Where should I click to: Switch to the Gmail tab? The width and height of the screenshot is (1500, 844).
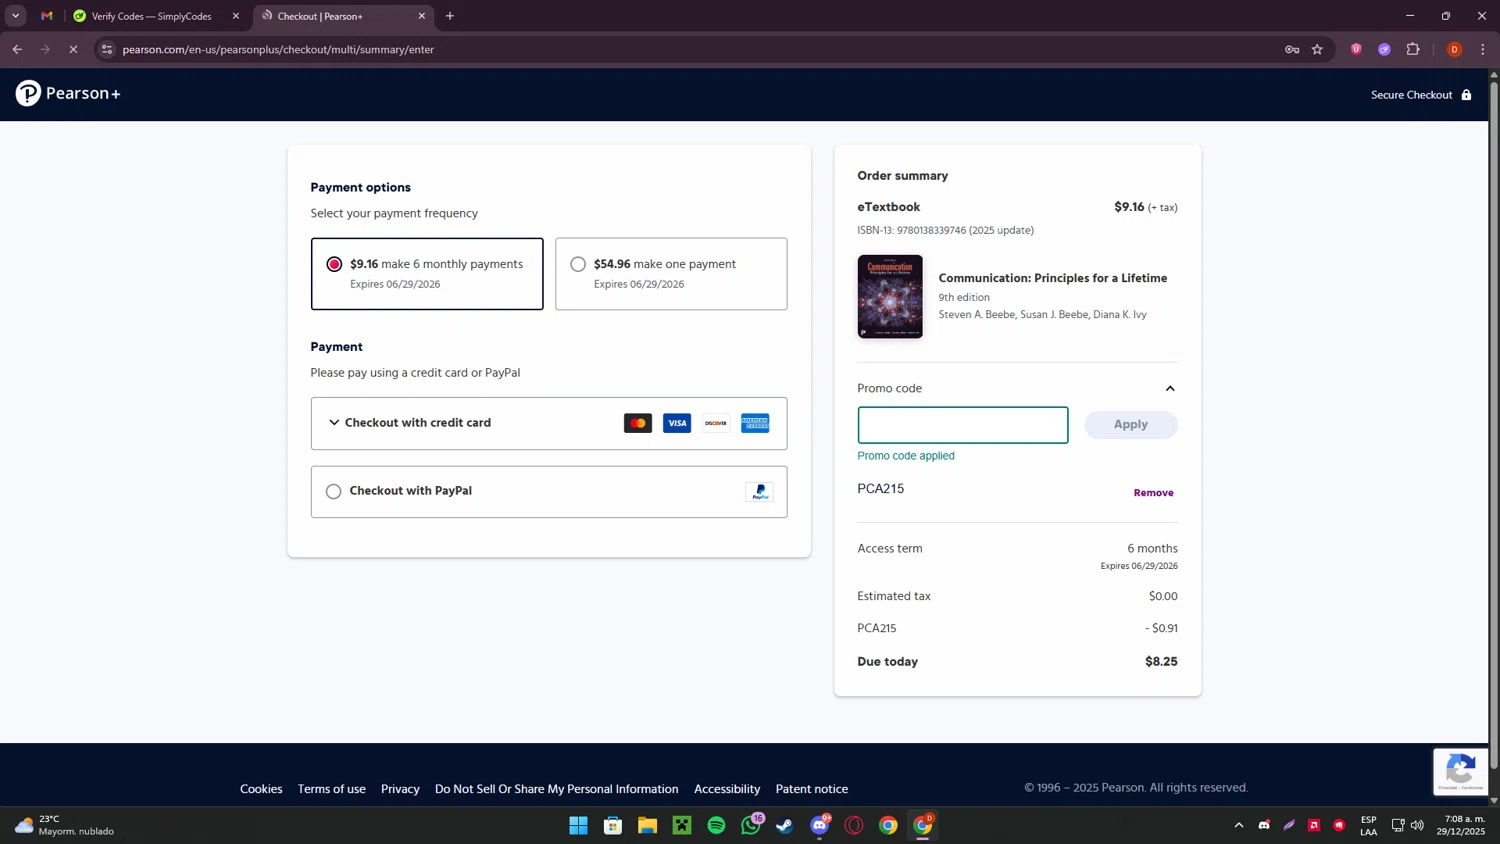pyautogui.click(x=47, y=16)
